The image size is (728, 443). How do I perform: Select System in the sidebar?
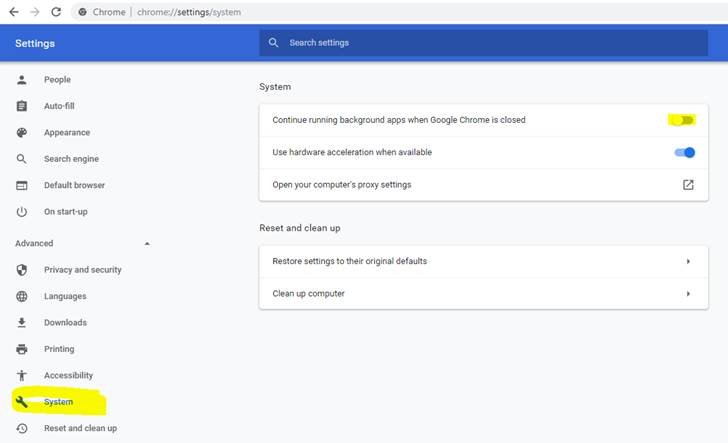click(x=58, y=402)
